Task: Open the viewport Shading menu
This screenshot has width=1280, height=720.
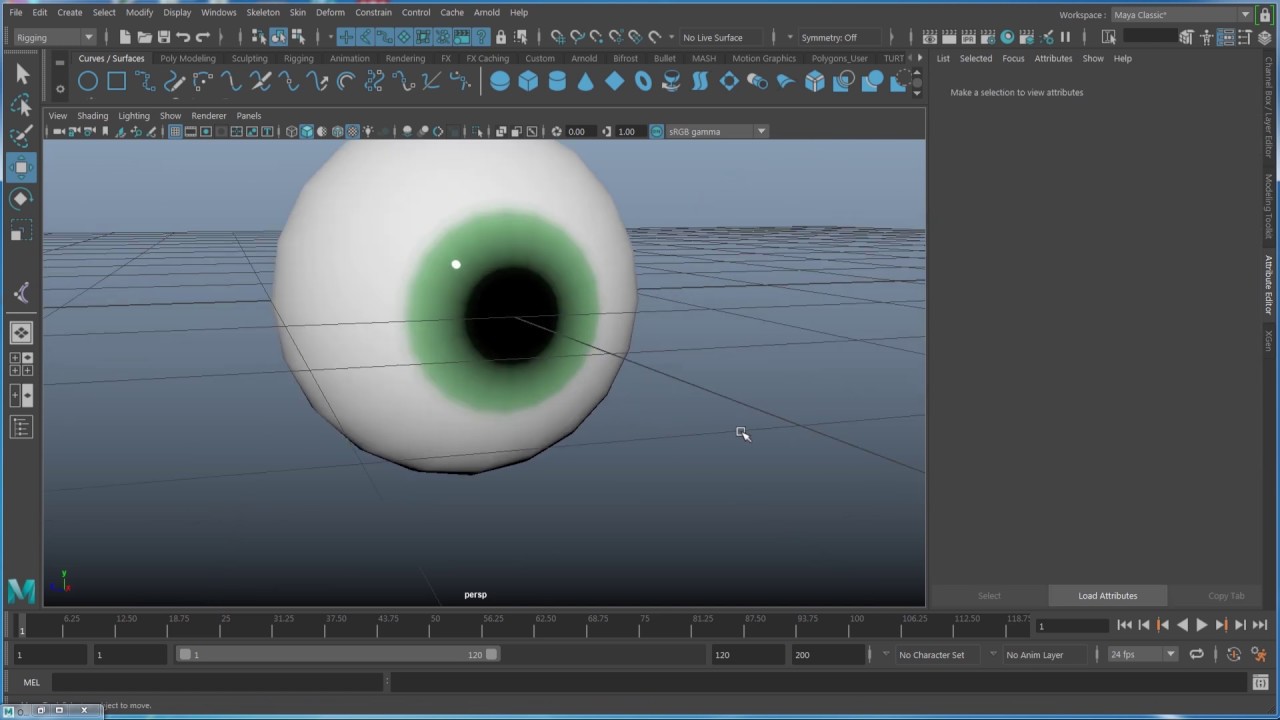Action: click(92, 115)
